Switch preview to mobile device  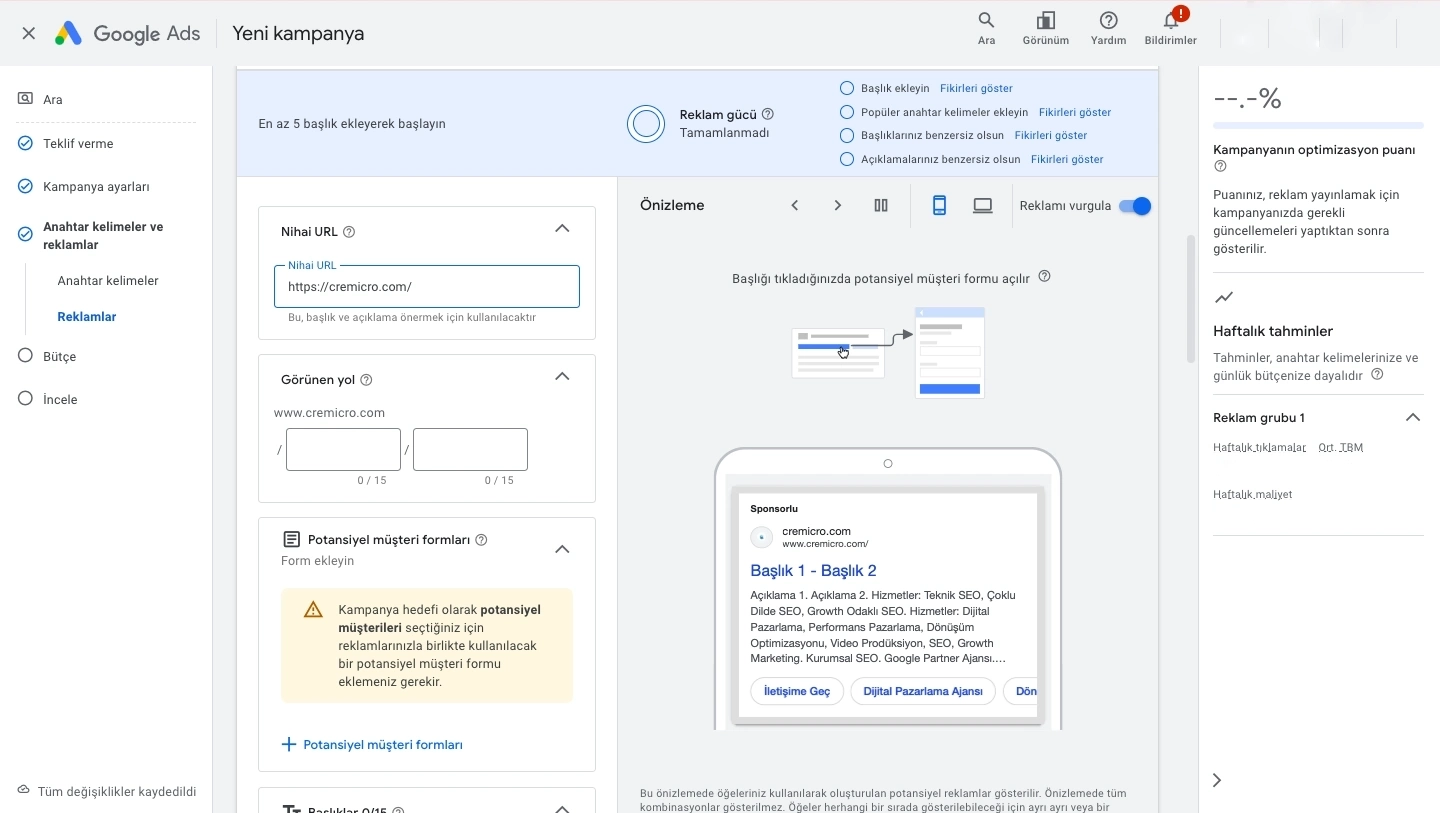(939, 205)
